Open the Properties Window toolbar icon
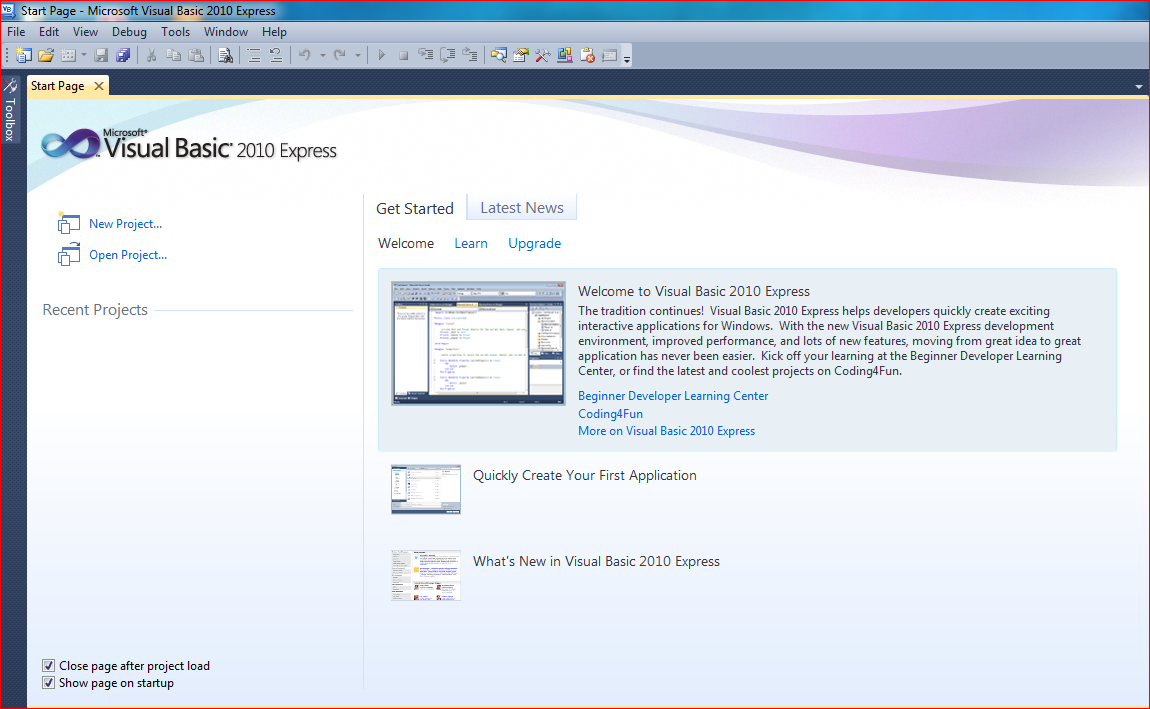 (x=521, y=55)
